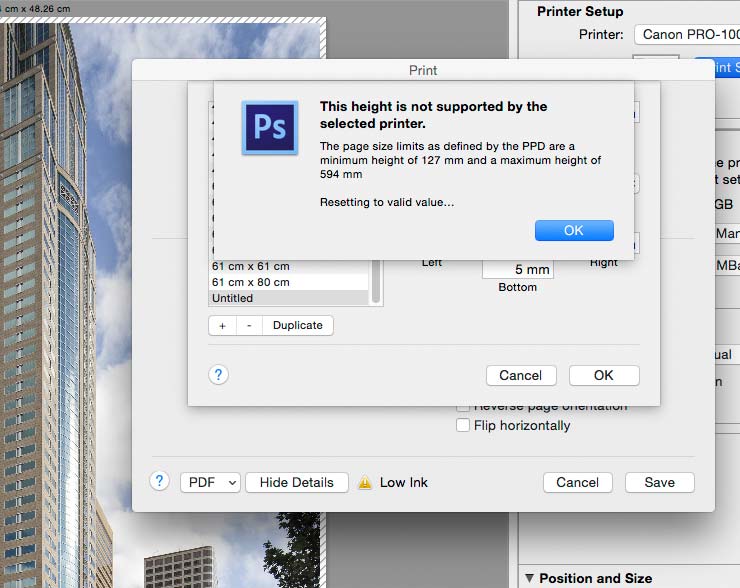
Task: Edit the Bottom margin 5 mm field
Action: (x=518, y=269)
